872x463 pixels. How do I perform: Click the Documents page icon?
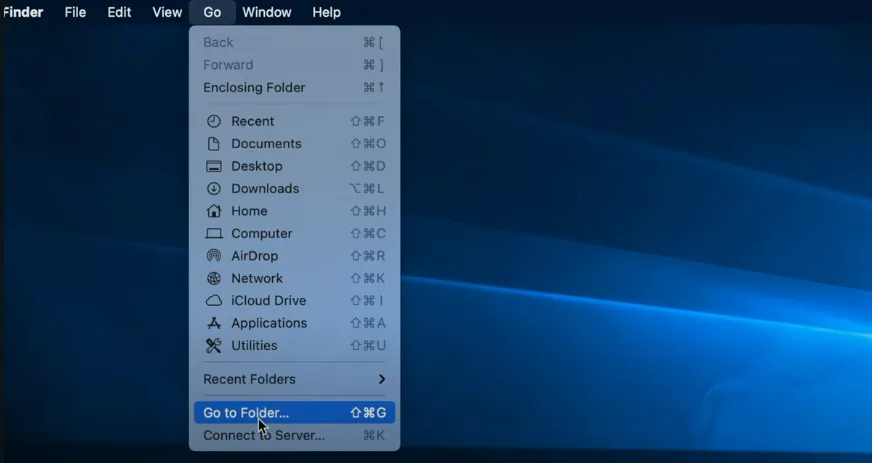[214, 143]
